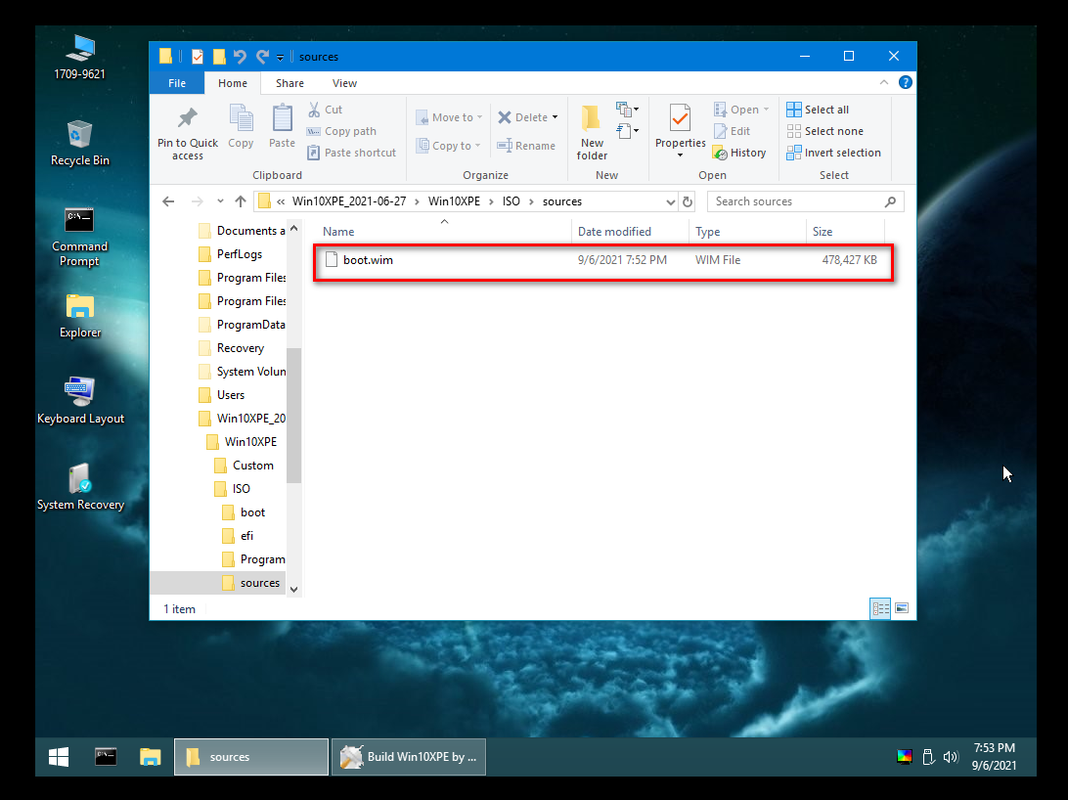Image resolution: width=1068 pixels, height=800 pixels.
Task: Refresh the sources folder
Action: point(687,202)
